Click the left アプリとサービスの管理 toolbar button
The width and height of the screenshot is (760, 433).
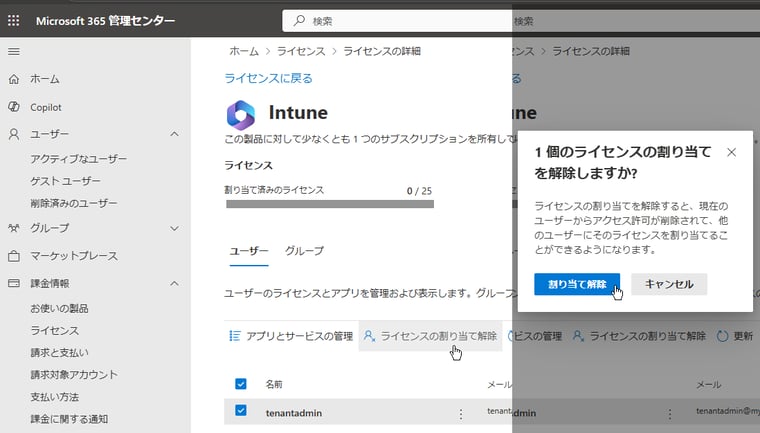291,336
